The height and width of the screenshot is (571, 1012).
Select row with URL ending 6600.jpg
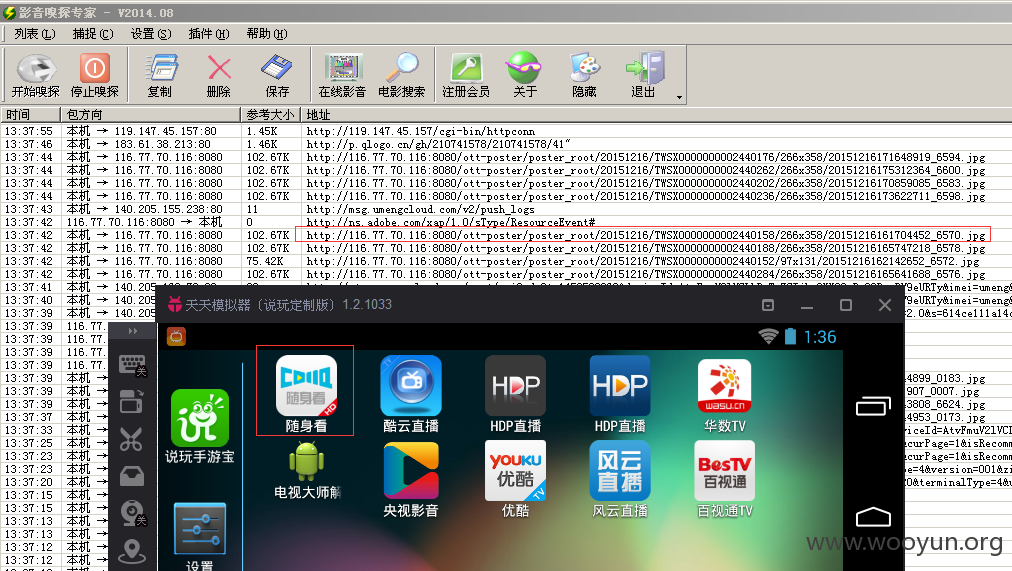tap(506, 170)
